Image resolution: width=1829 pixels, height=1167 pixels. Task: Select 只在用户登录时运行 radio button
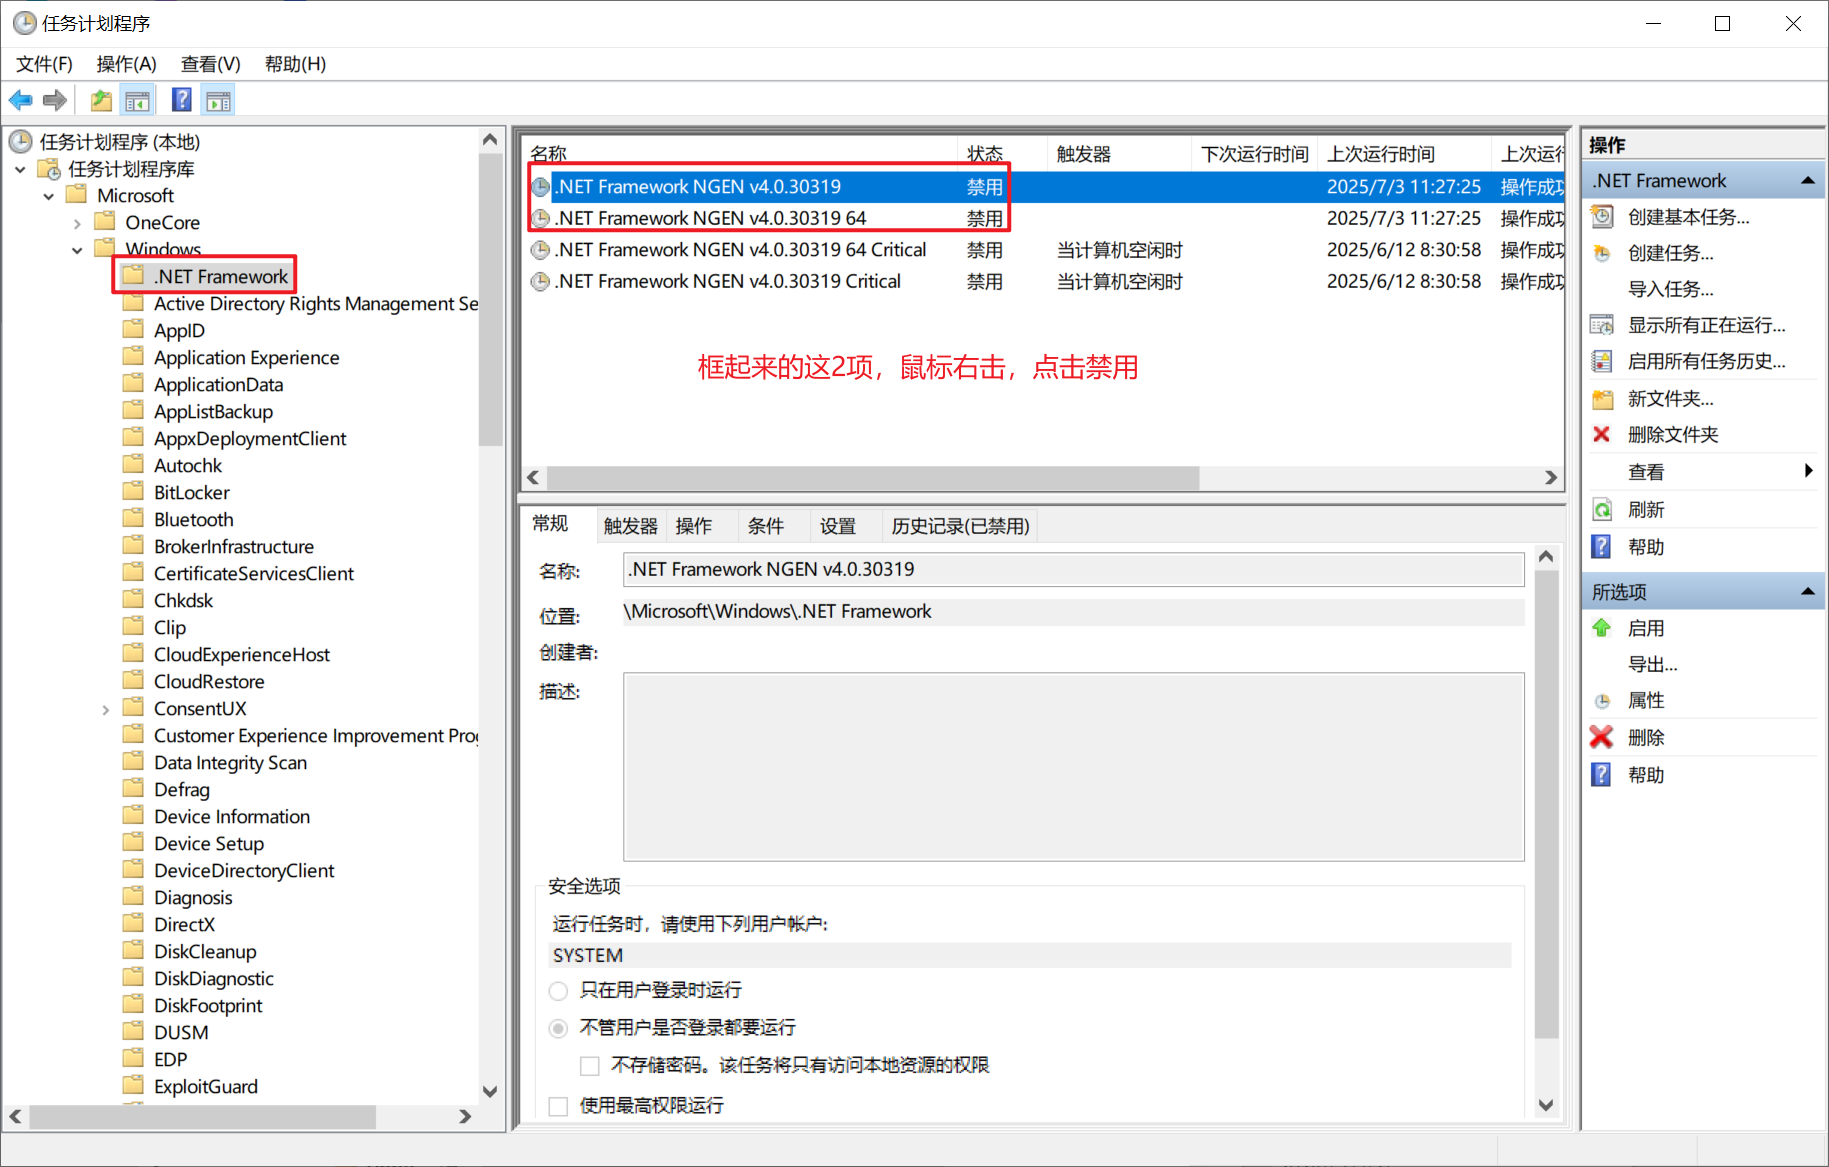(x=558, y=991)
